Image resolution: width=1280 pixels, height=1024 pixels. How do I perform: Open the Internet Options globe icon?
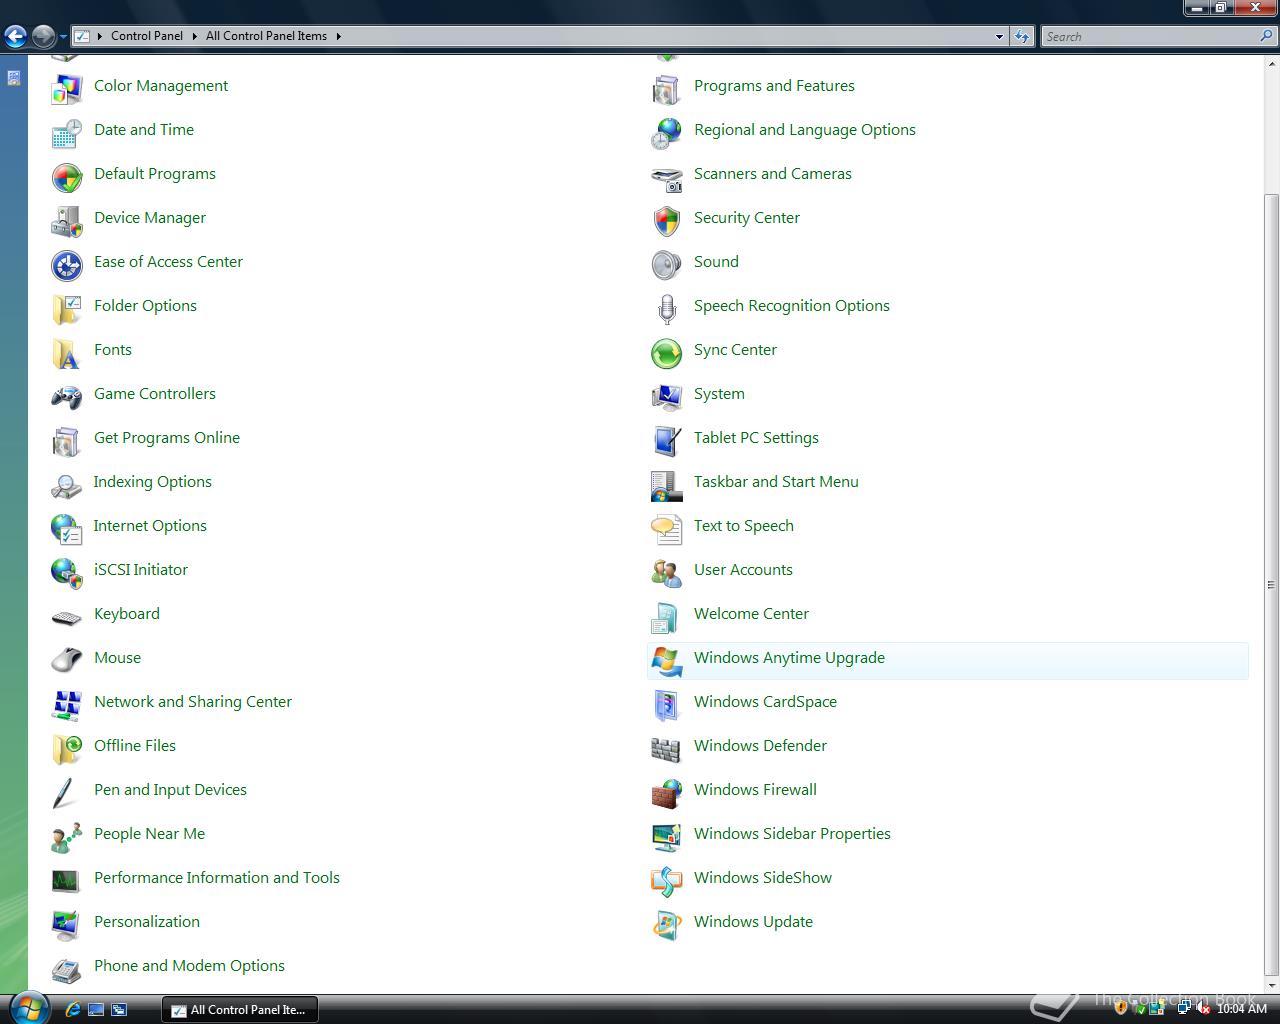66,528
